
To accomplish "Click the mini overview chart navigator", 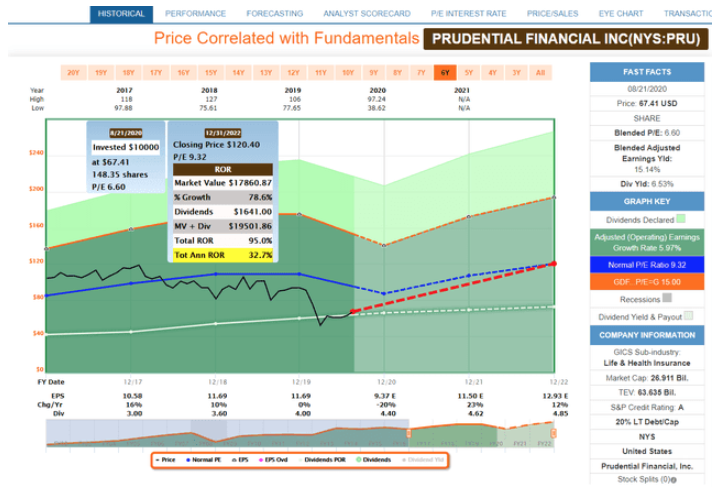I will (x=300, y=433).
